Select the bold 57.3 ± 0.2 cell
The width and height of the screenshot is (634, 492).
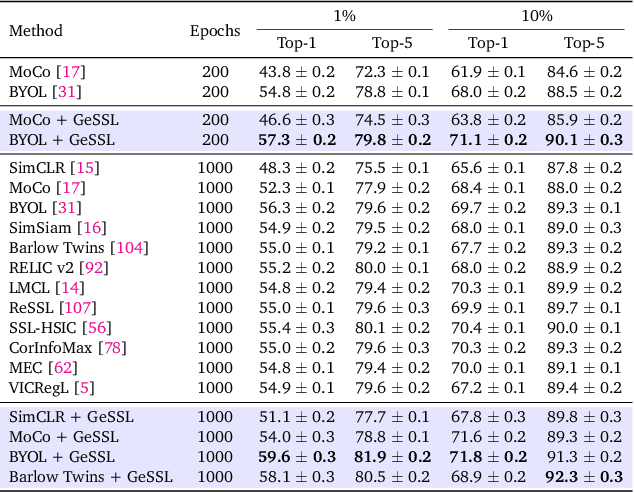tap(296, 139)
